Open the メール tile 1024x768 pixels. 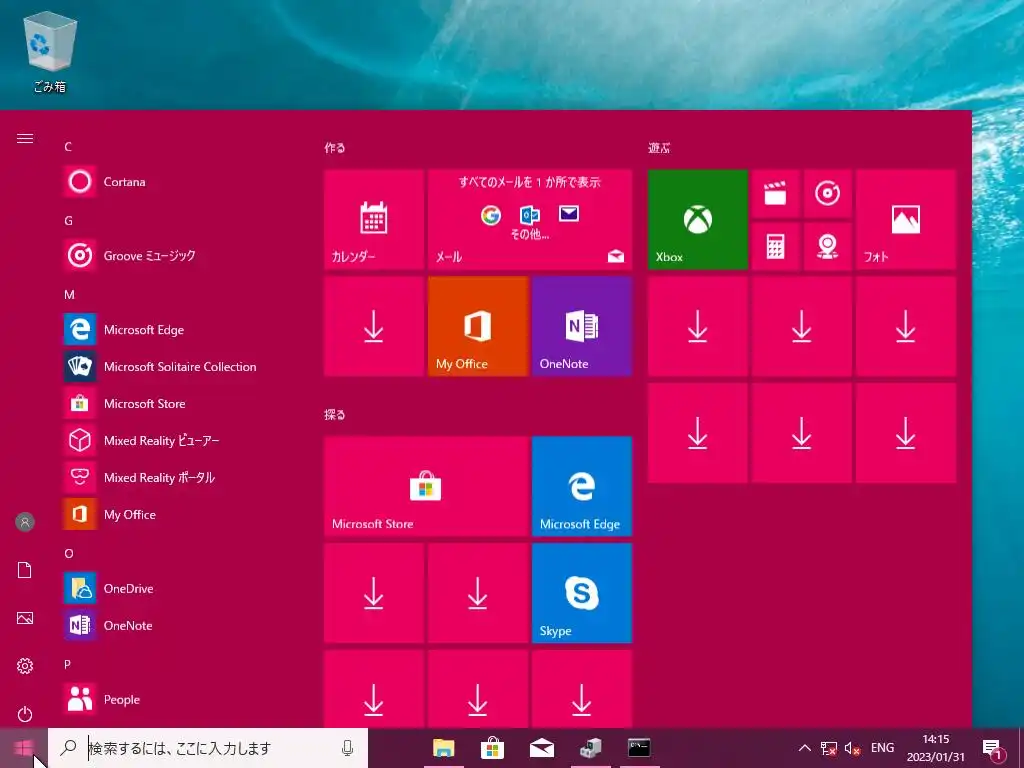pyautogui.click(x=530, y=219)
